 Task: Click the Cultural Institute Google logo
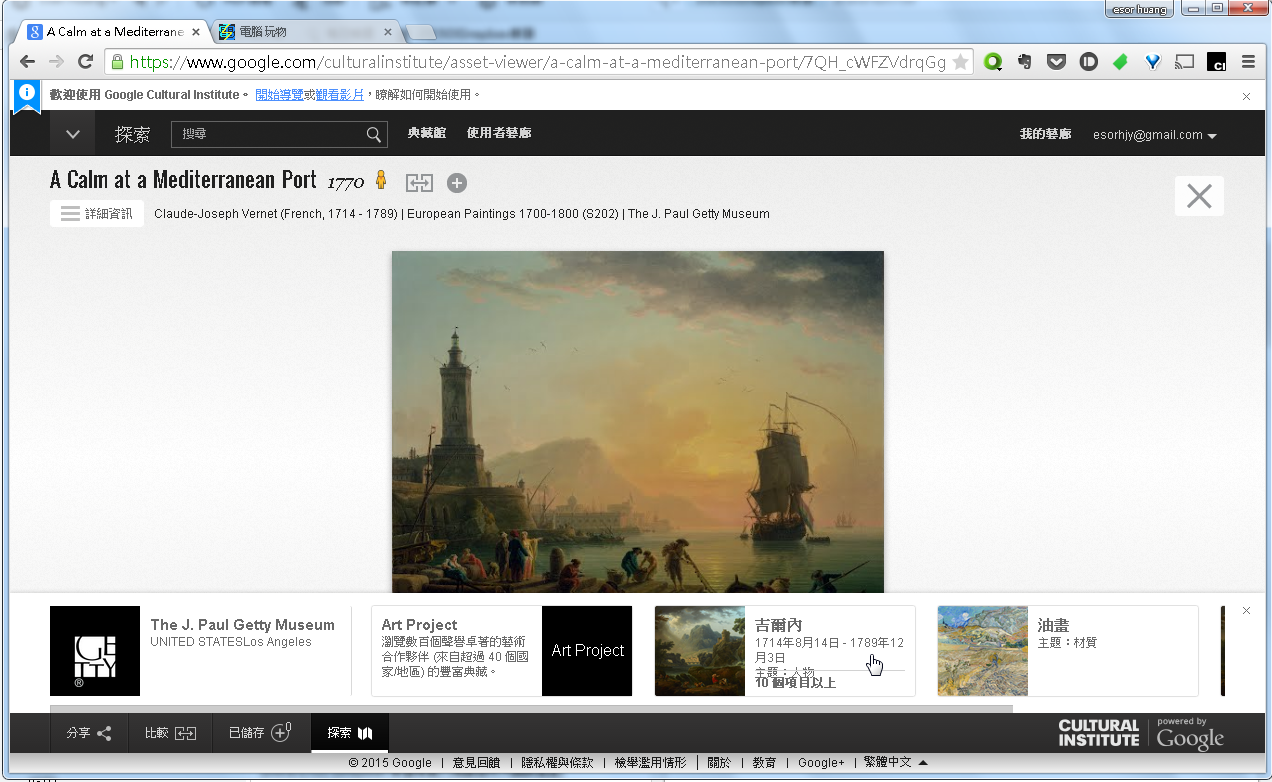(1141, 733)
